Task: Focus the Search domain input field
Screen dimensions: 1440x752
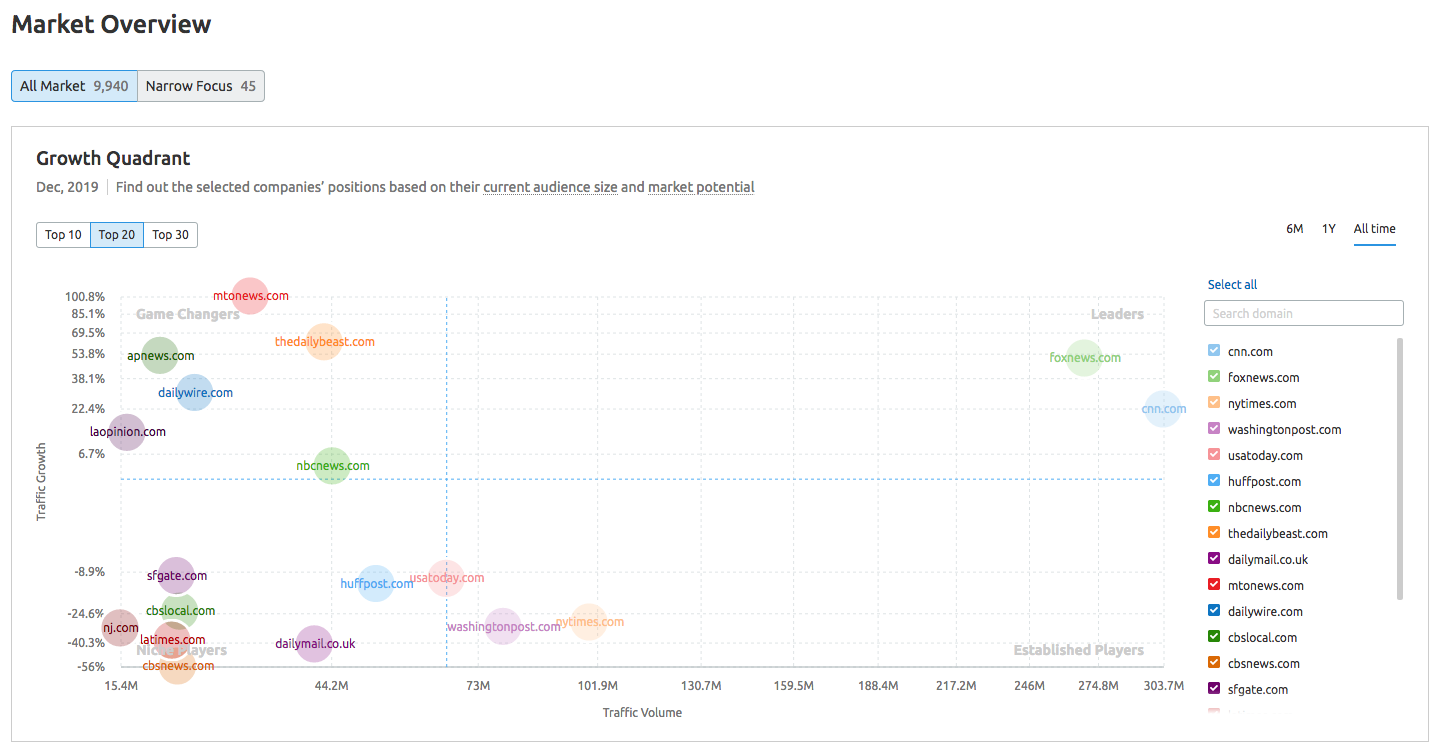Action: [1304, 313]
